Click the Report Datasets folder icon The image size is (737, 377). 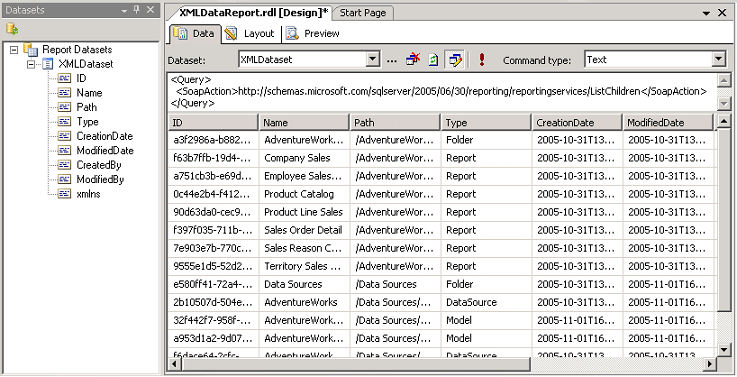coord(31,49)
